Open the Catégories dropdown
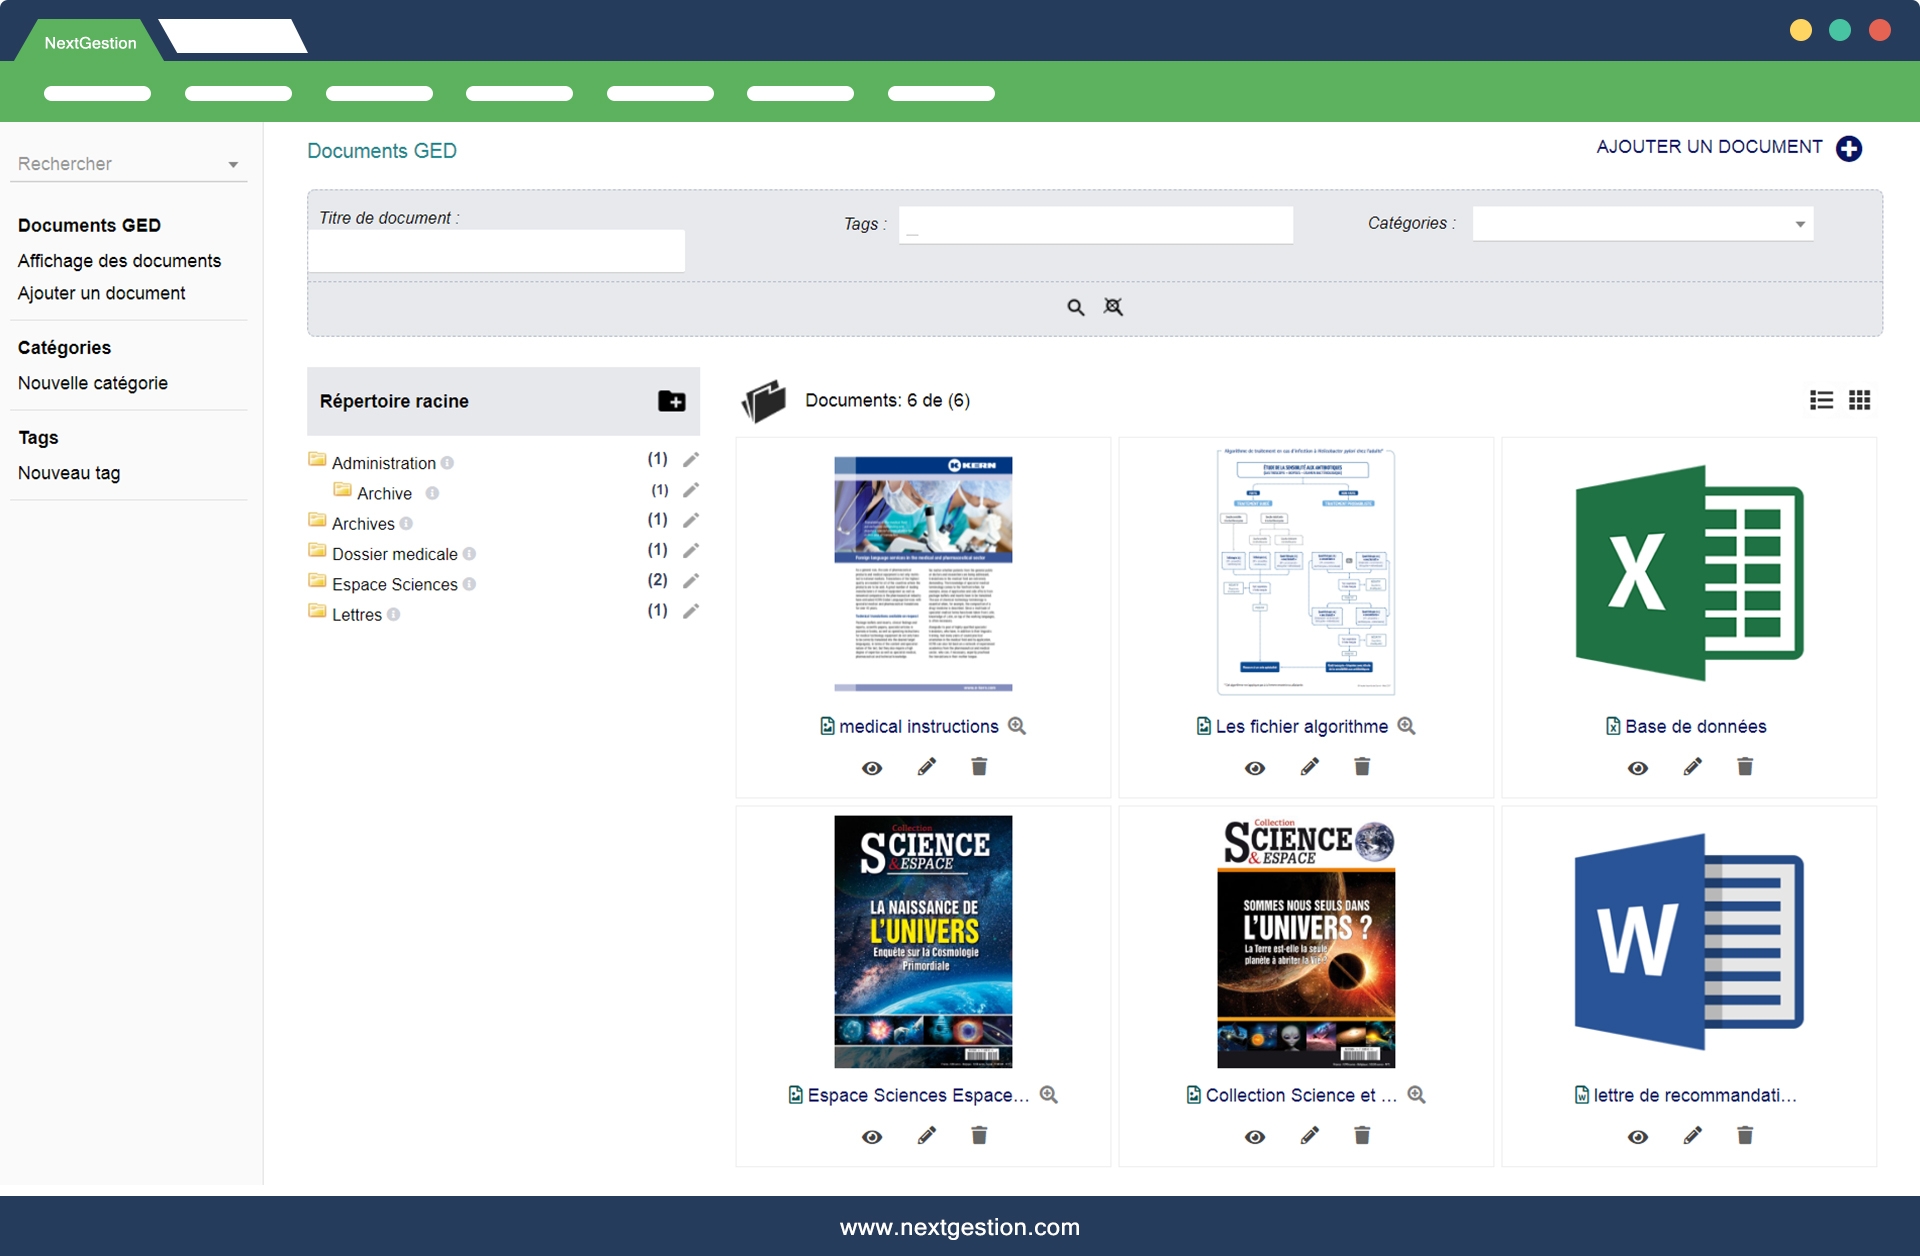 [x=1642, y=224]
